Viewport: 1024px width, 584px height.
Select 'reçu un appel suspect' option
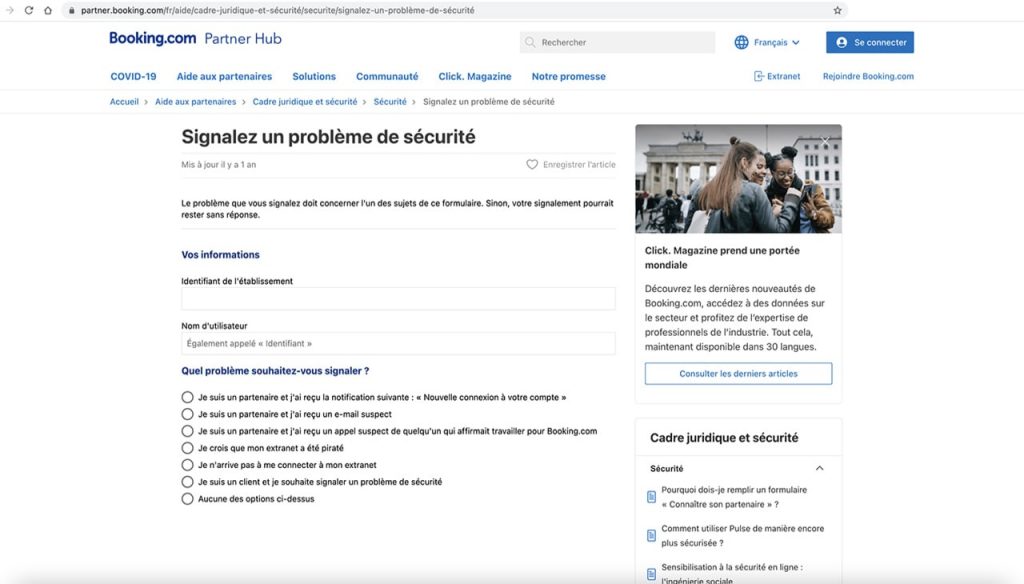[187, 431]
